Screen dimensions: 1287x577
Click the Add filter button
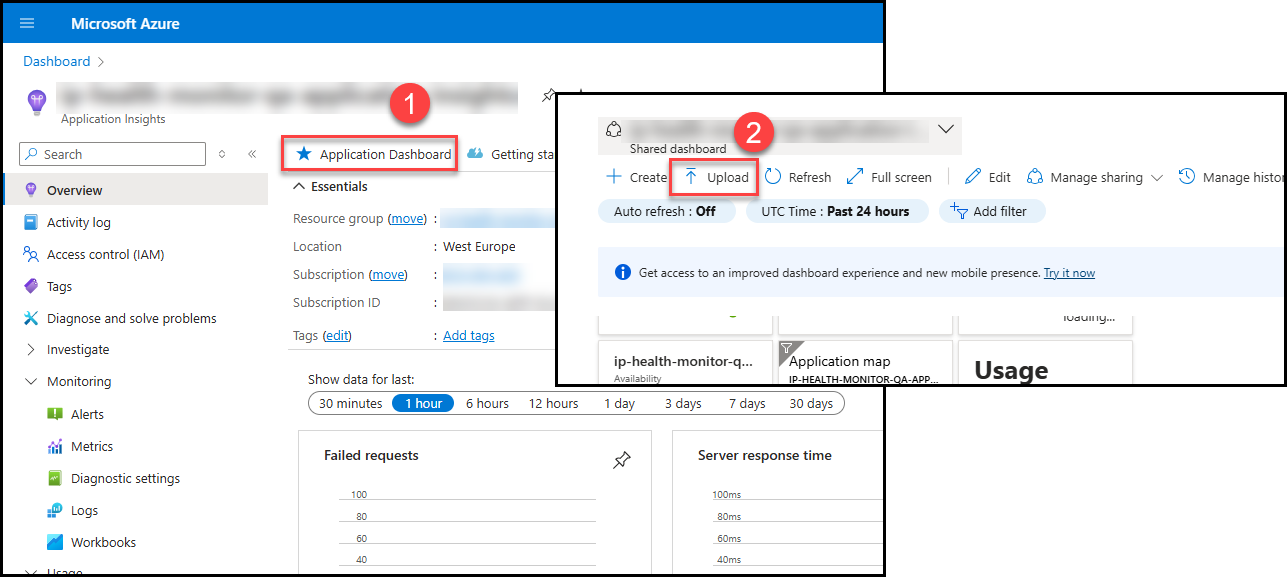991,211
